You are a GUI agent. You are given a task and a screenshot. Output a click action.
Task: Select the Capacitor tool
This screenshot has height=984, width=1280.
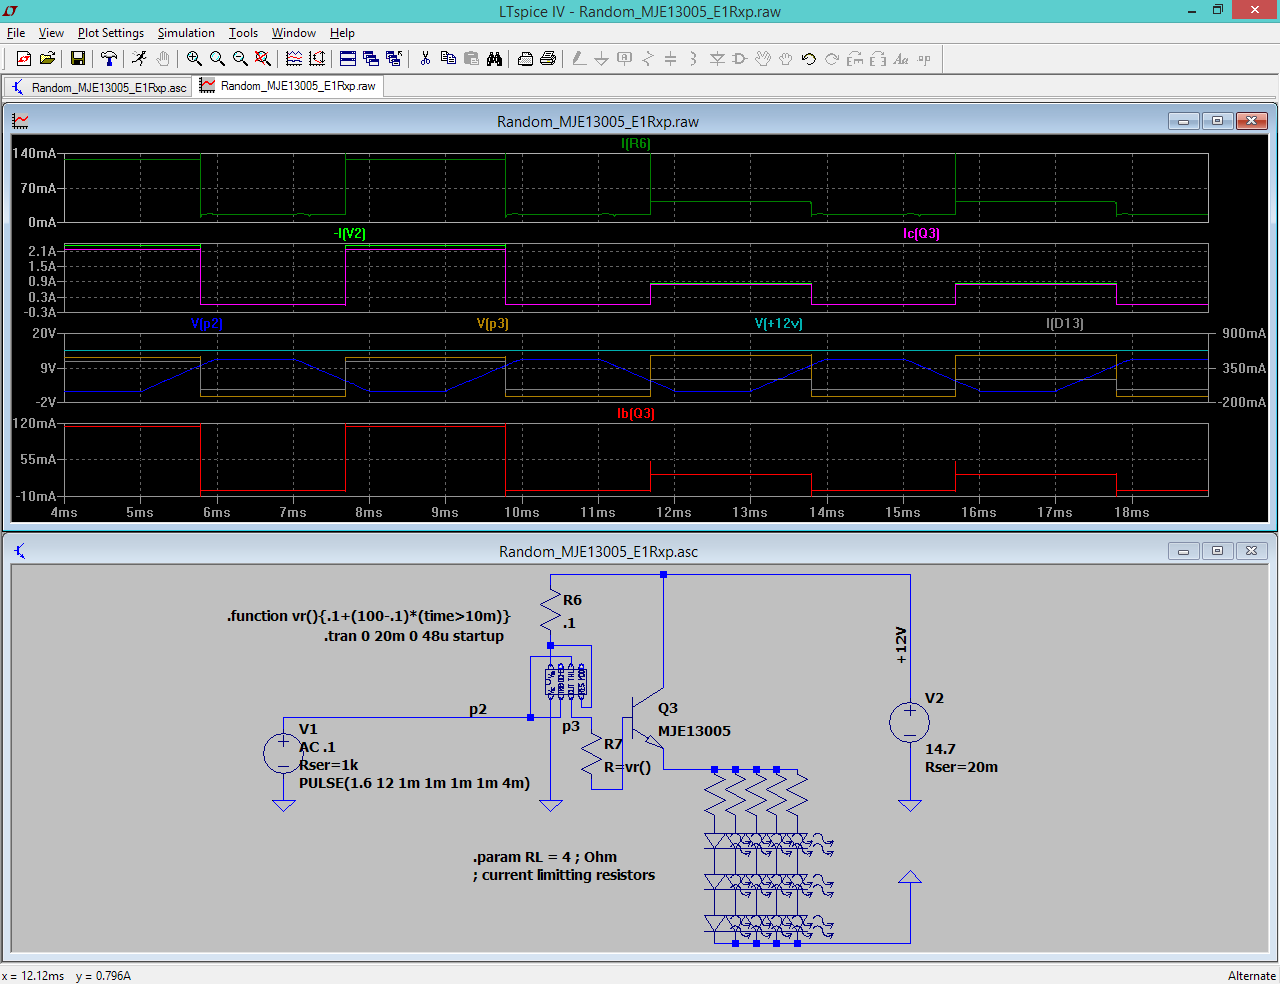click(671, 59)
